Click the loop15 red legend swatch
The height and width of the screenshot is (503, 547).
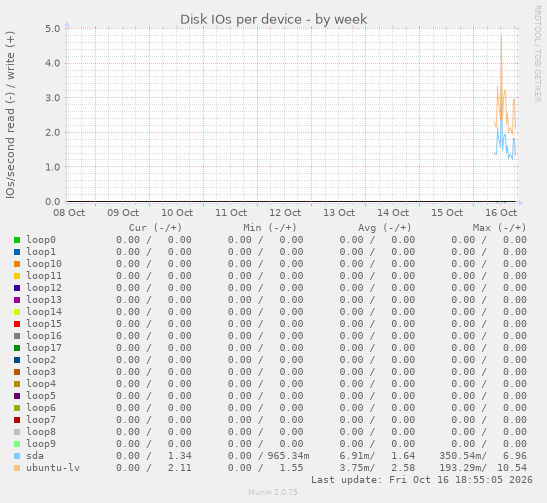[x=17, y=324]
